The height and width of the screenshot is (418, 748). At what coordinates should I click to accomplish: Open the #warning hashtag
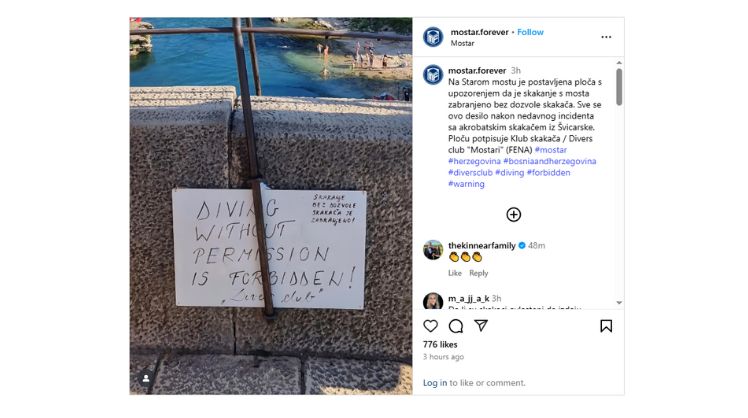pos(466,184)
